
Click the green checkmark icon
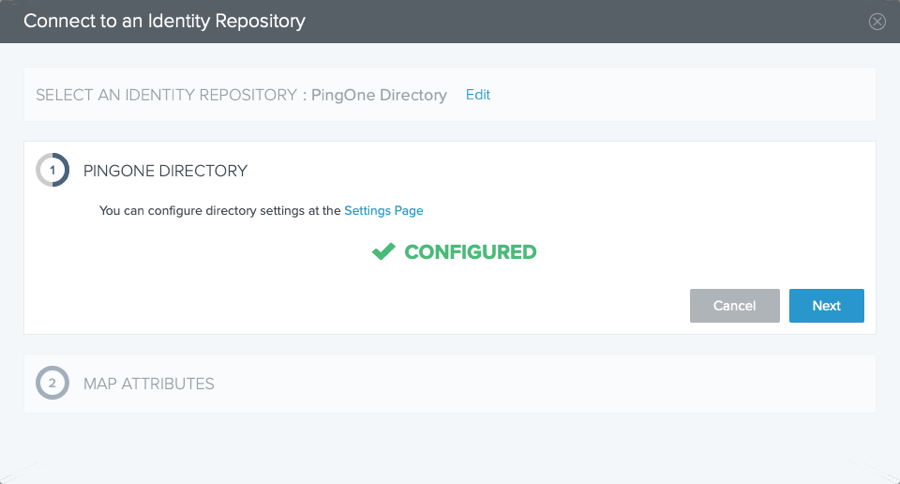coord(383,251)
